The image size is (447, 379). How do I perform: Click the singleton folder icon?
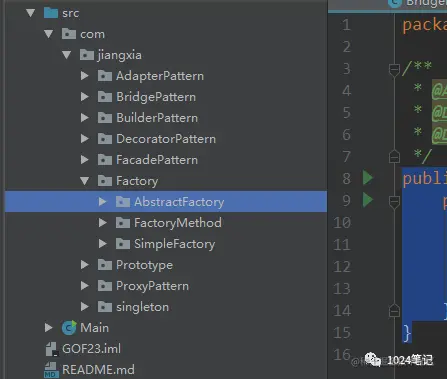click(105, 307)
